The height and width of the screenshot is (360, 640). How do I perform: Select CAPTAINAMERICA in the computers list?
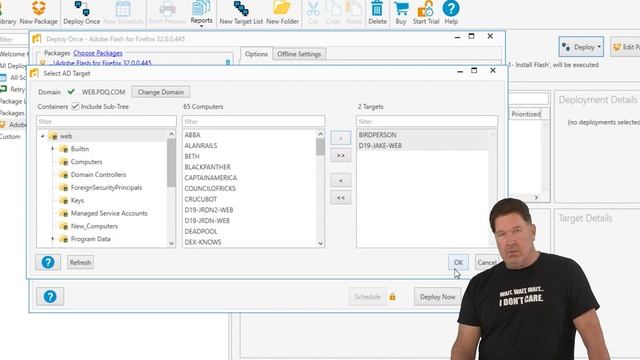(x=211, y=178)
